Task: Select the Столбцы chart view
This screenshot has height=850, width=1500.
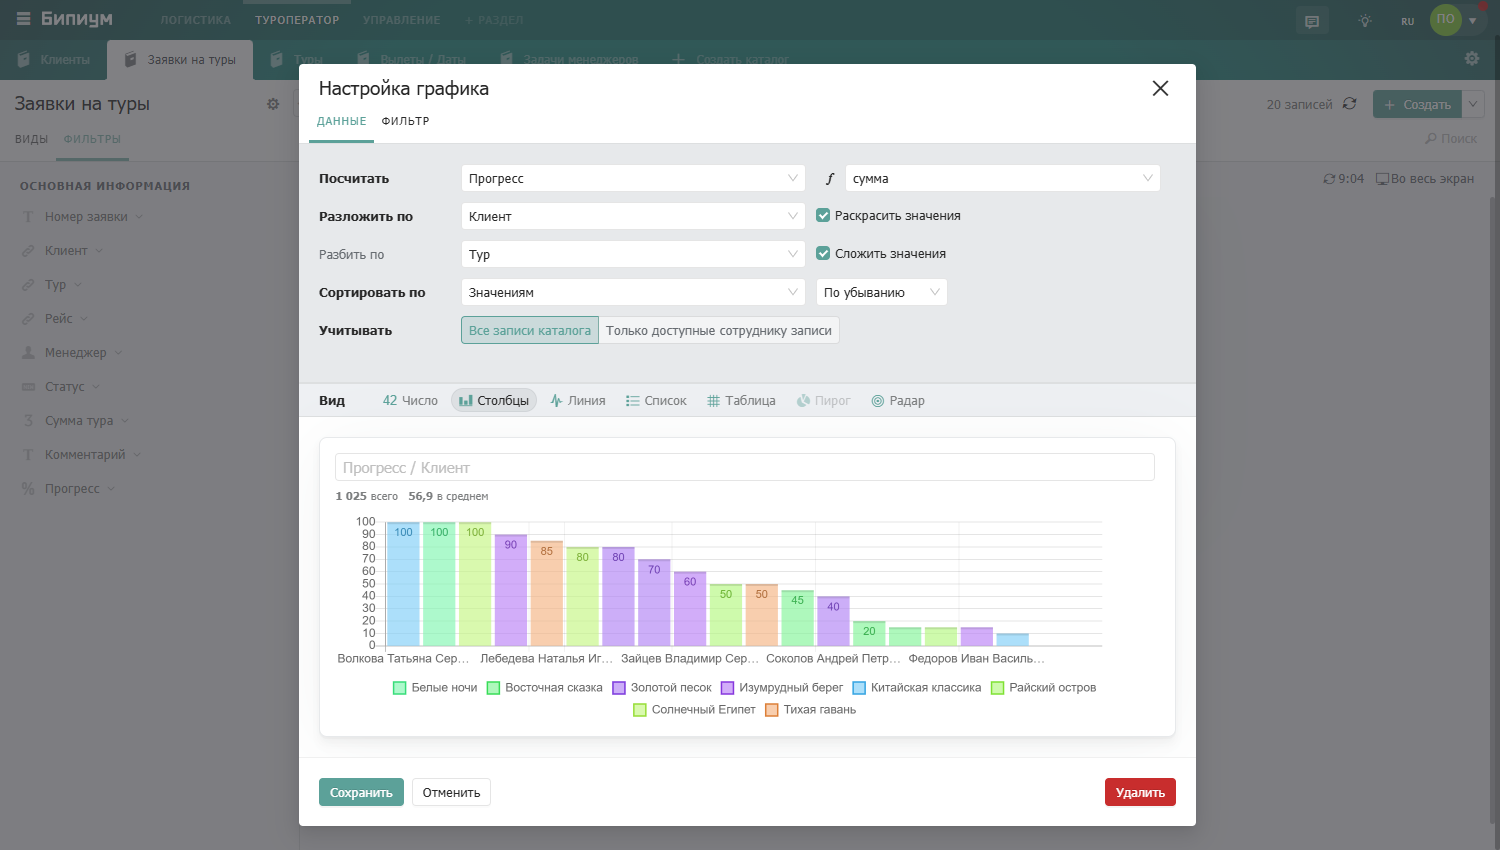Action: pyautogui.click(x=494, y=401)
